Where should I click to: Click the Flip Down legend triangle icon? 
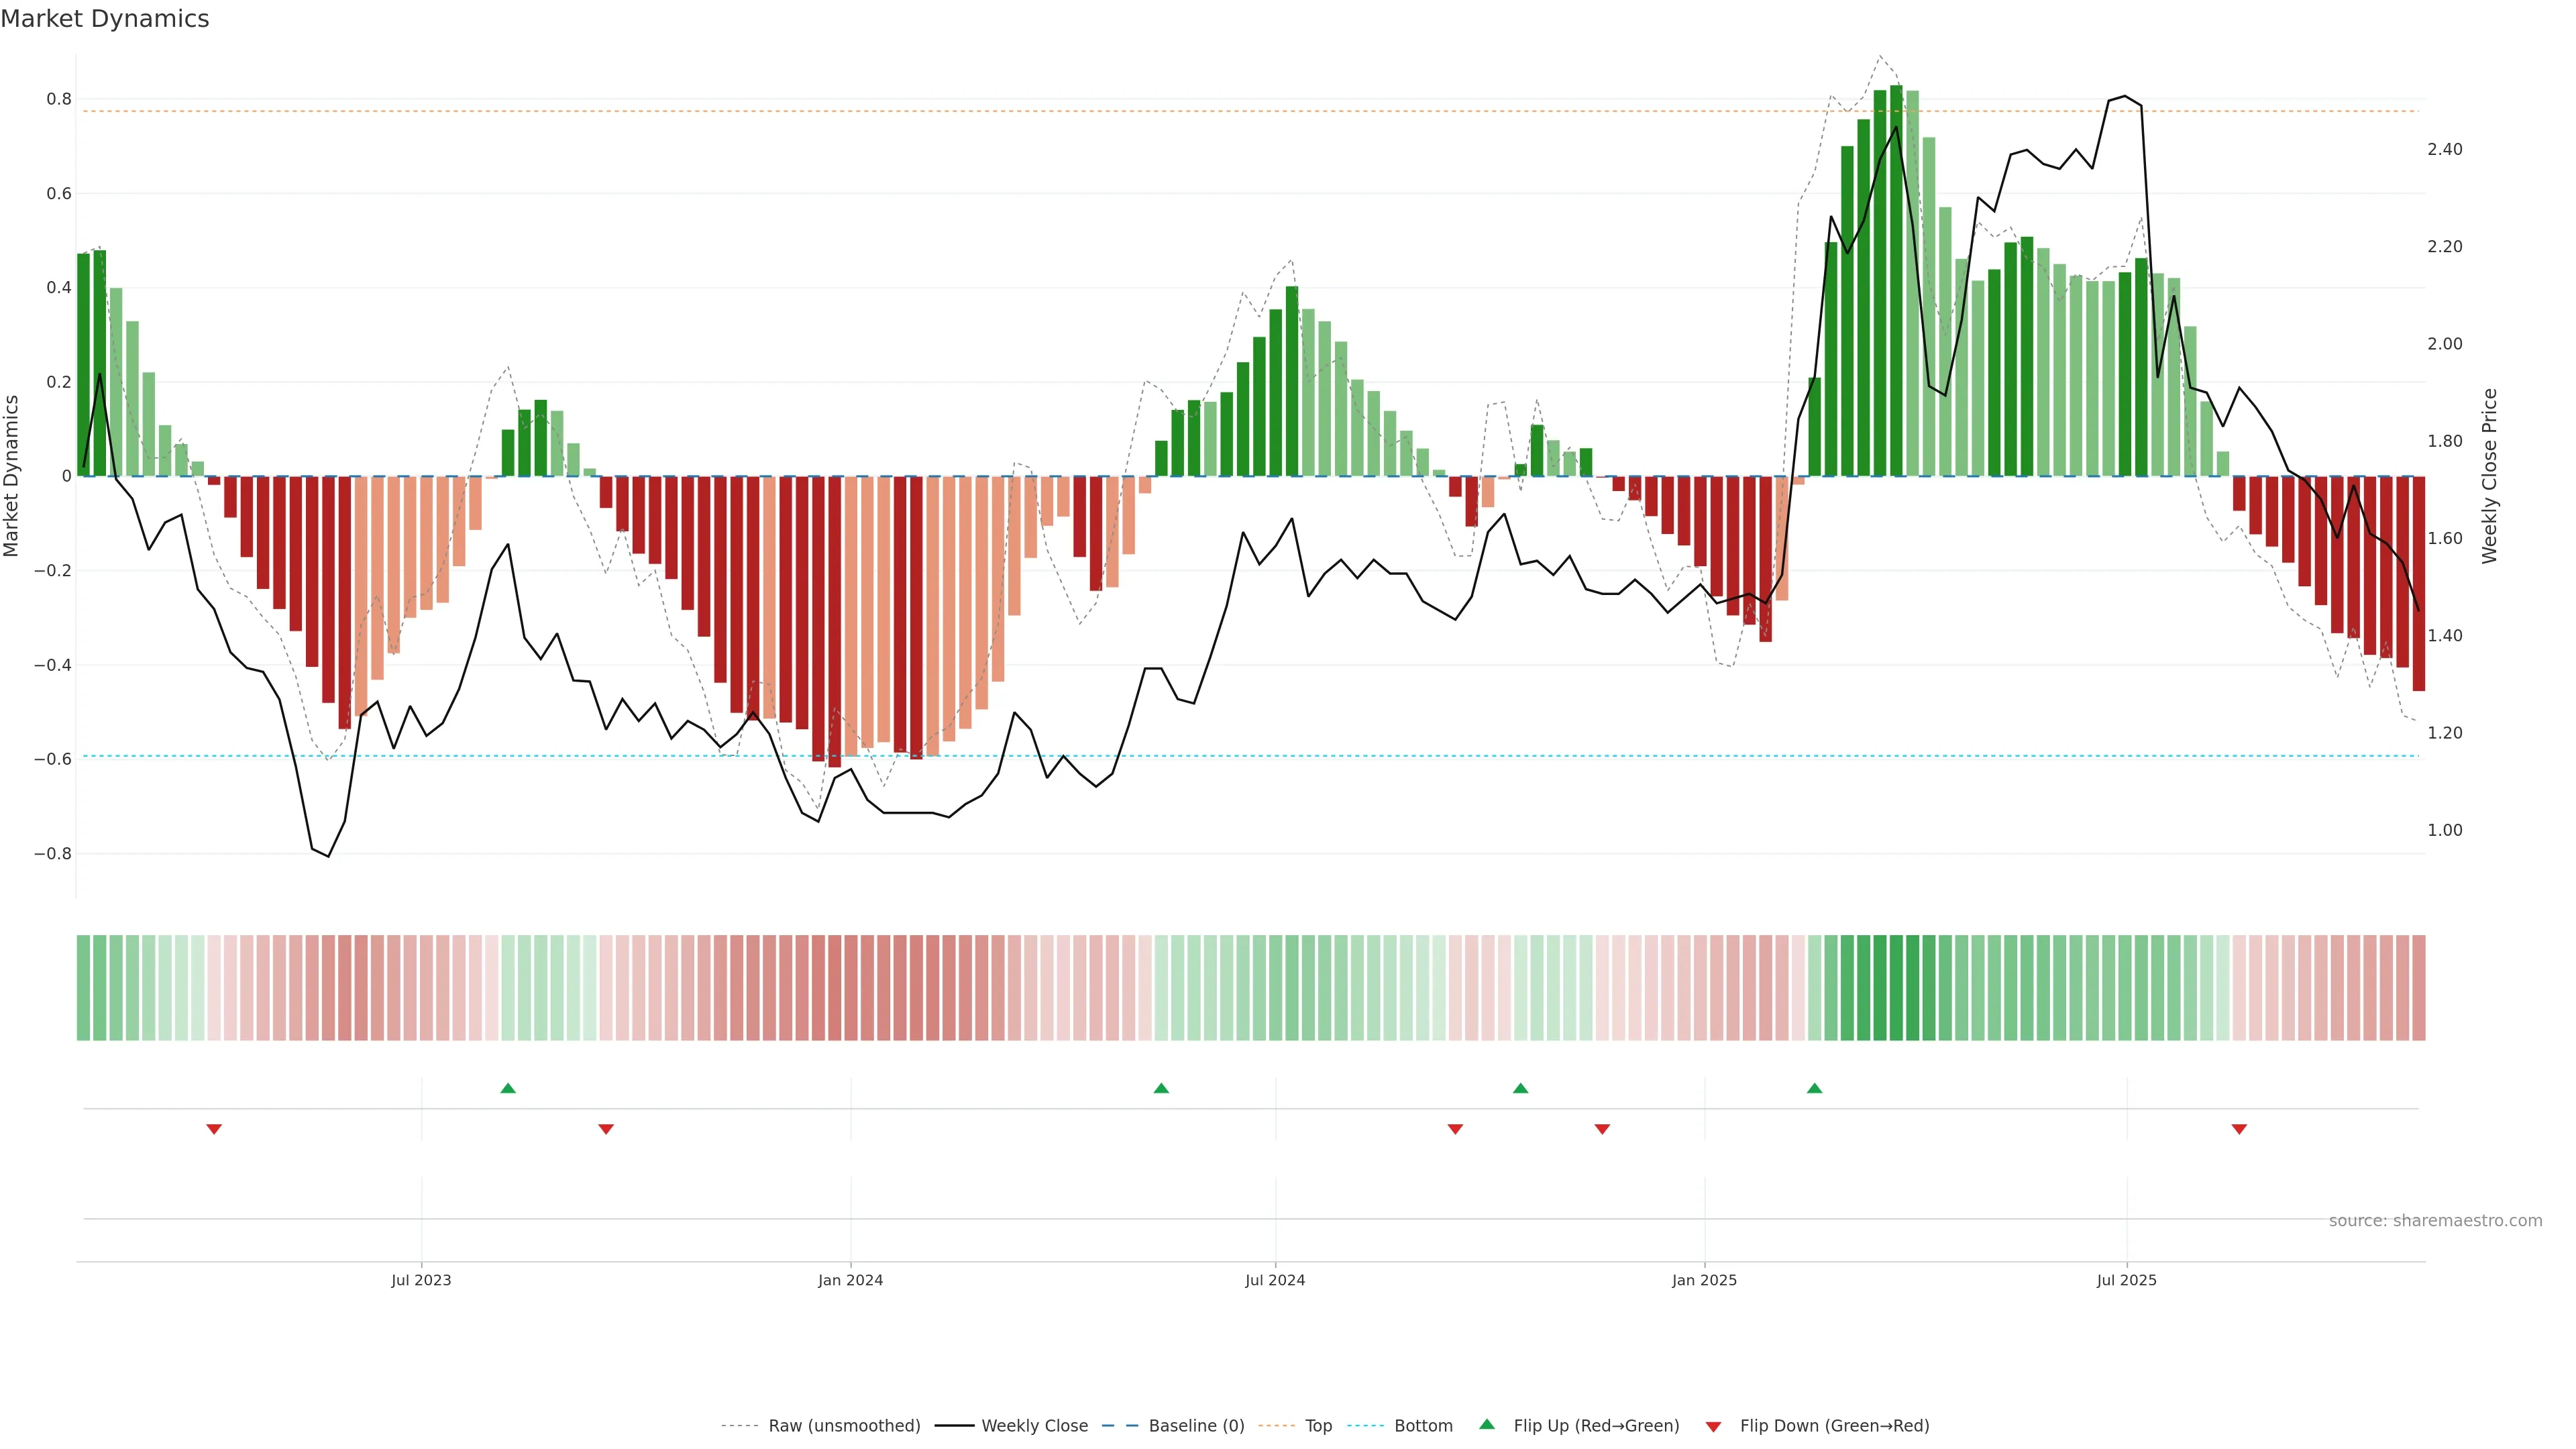(1713, 1426)
